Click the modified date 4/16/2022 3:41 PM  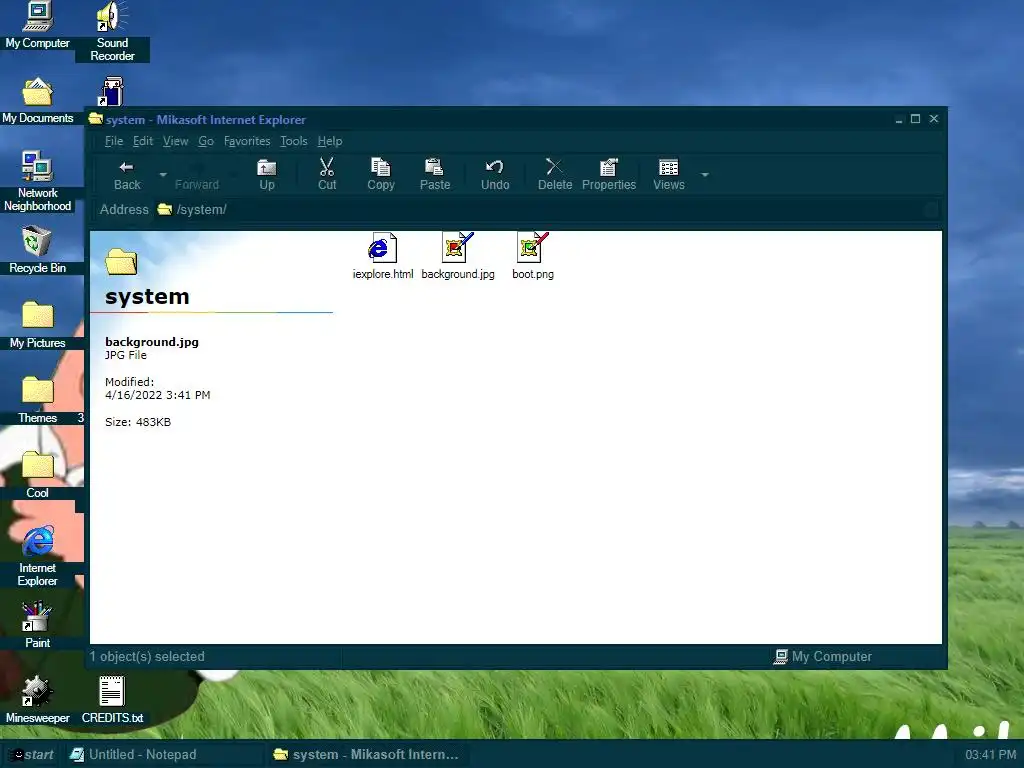[157, 395]
